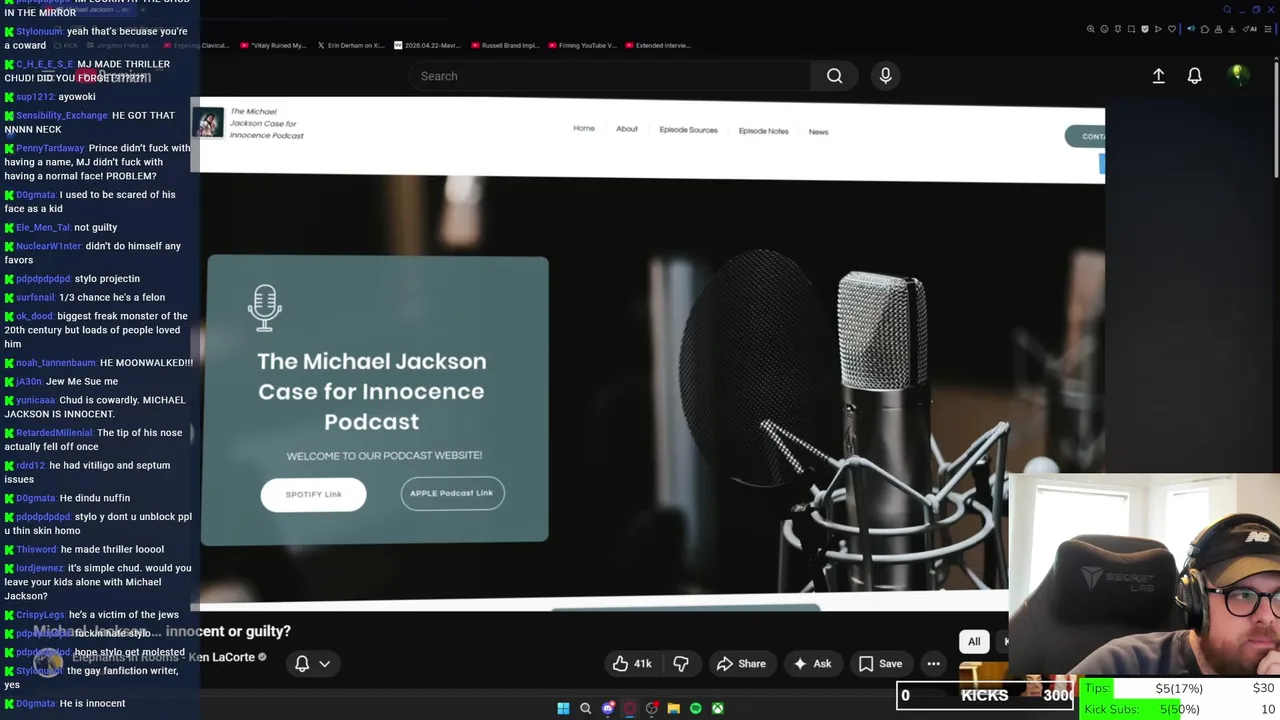This screenshot has height=720, width=1280.
Task: Click chat username NuclearW1nter
Action: [49, 246]
